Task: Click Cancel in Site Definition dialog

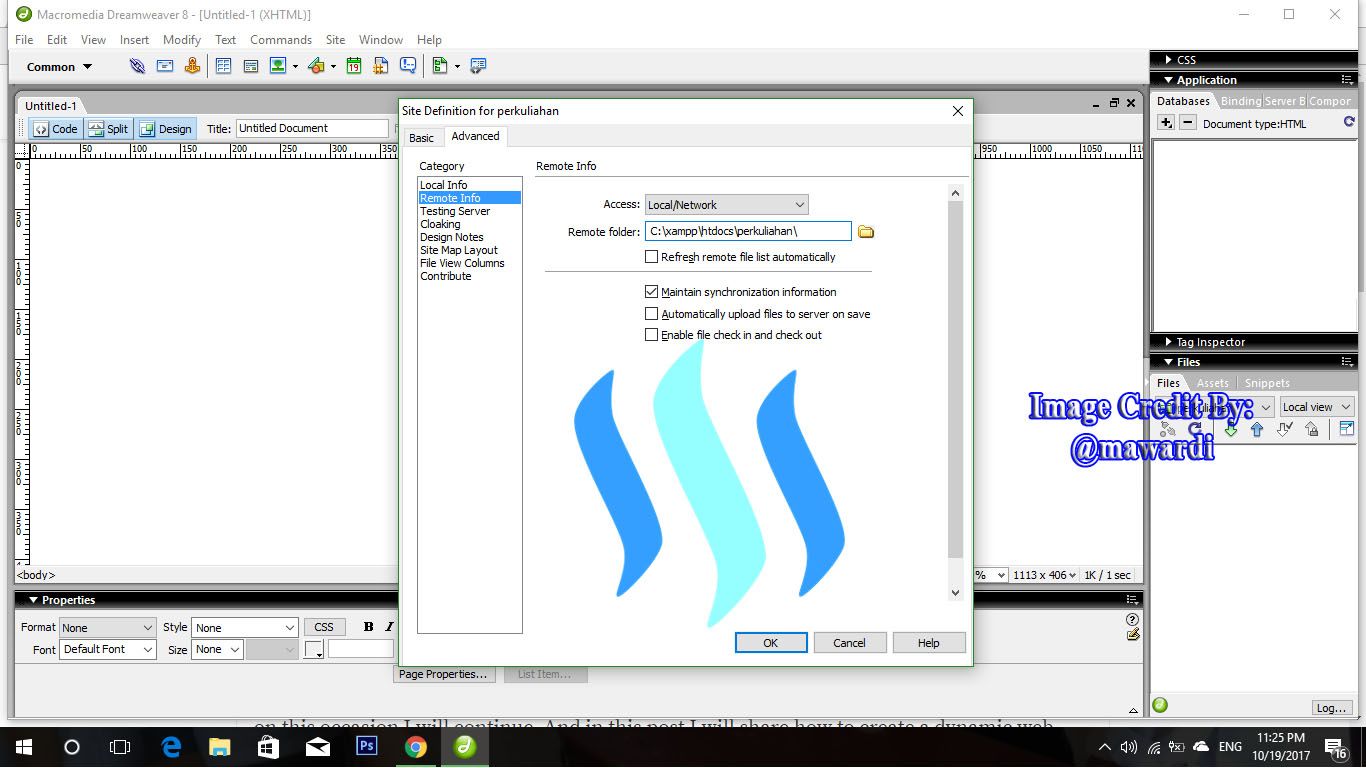Action: coord(850,643)
